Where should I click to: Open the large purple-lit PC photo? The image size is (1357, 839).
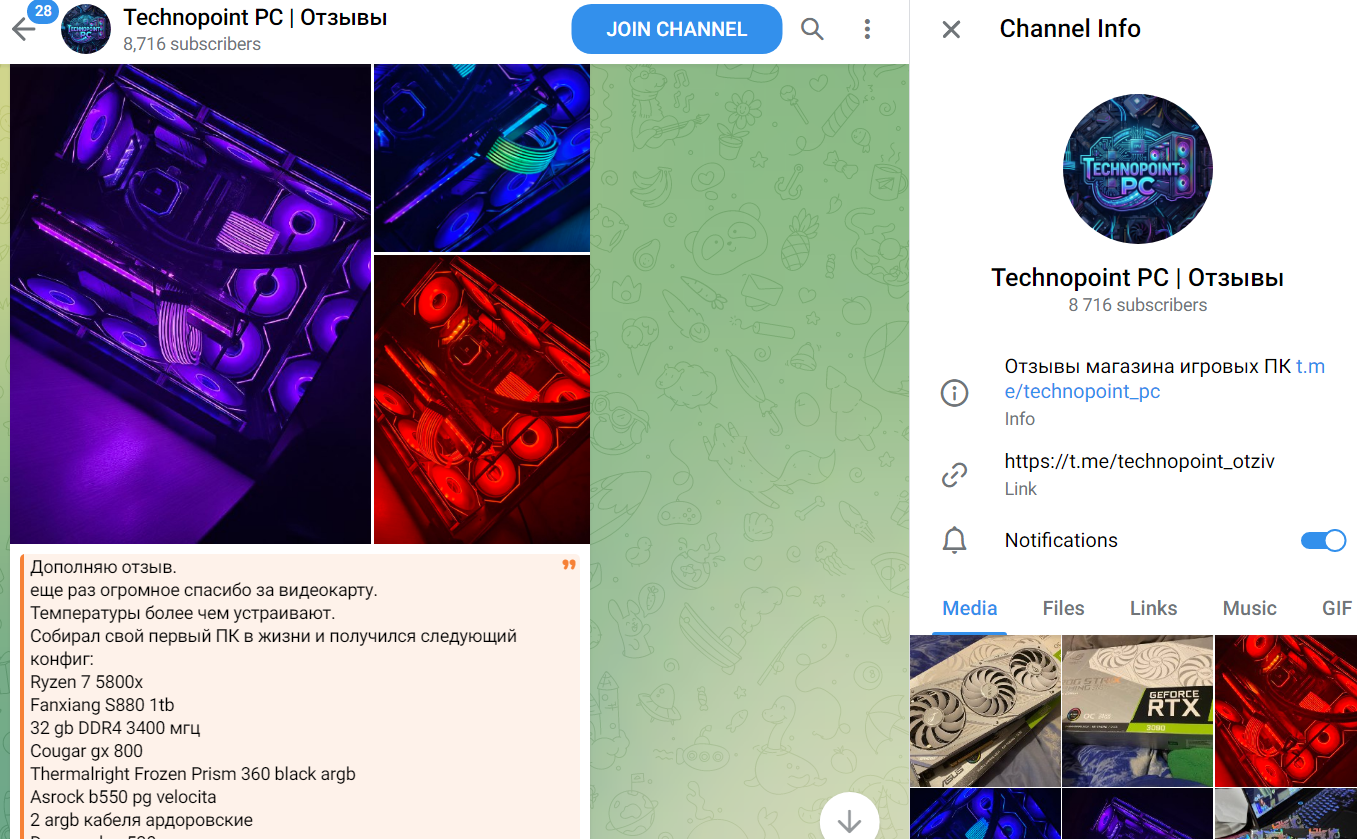pyautogui.click(x=190, y=304)
